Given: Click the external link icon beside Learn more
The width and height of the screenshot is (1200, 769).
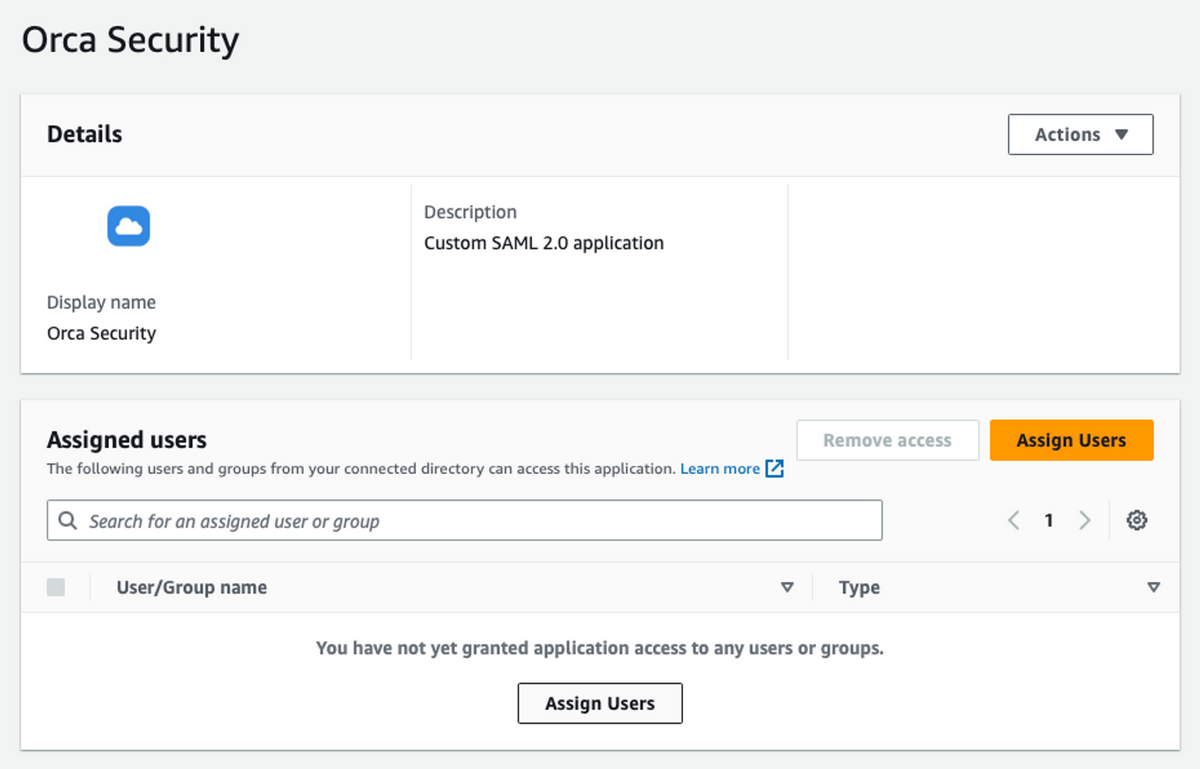Looking at the screenshot, I should [x=774, y=468].
